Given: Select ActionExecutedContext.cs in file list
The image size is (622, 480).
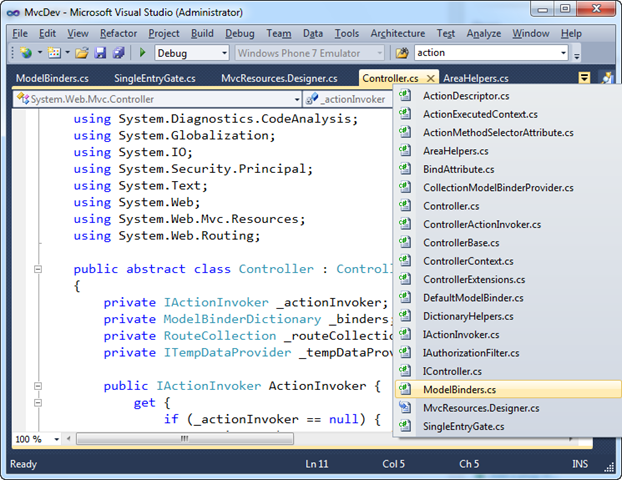Looking at the screenshot, I should point(509,114).
